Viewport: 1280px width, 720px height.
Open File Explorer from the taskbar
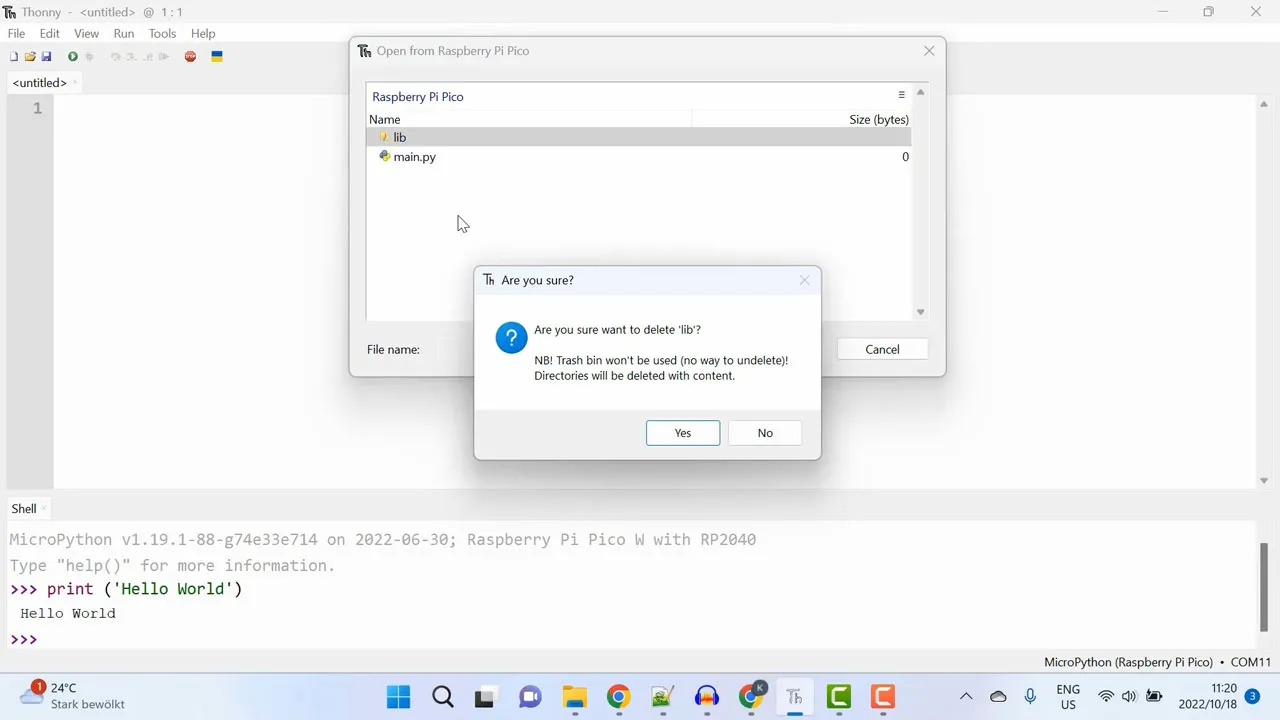[x=574, y=696]
